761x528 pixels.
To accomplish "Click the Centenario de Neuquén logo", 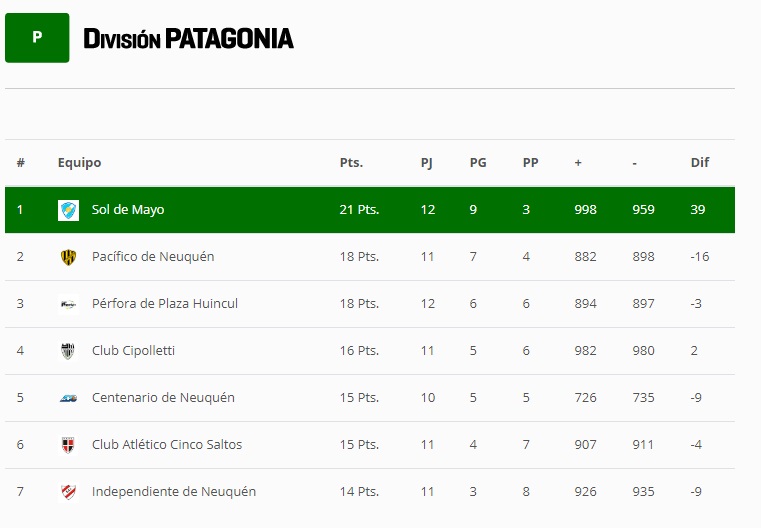I will click(68, 398).
